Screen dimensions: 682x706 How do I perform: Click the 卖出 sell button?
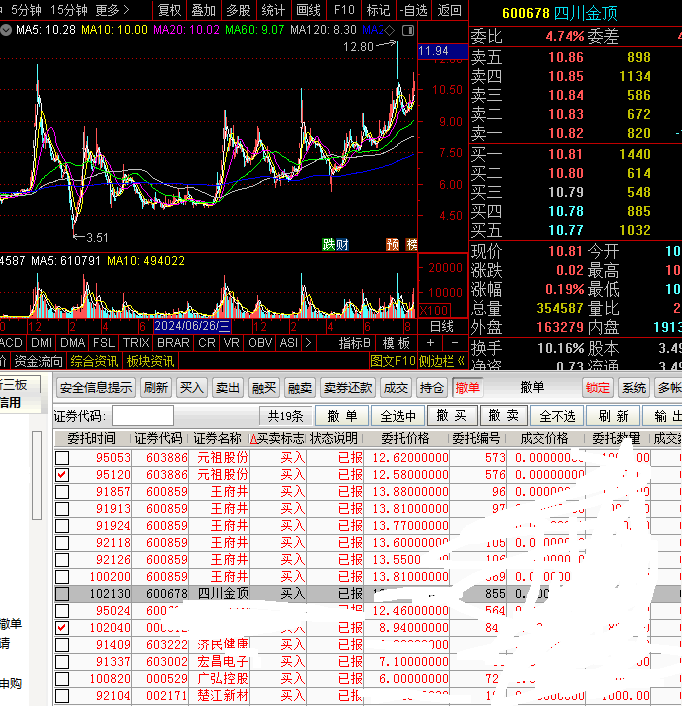pos(227,388)
